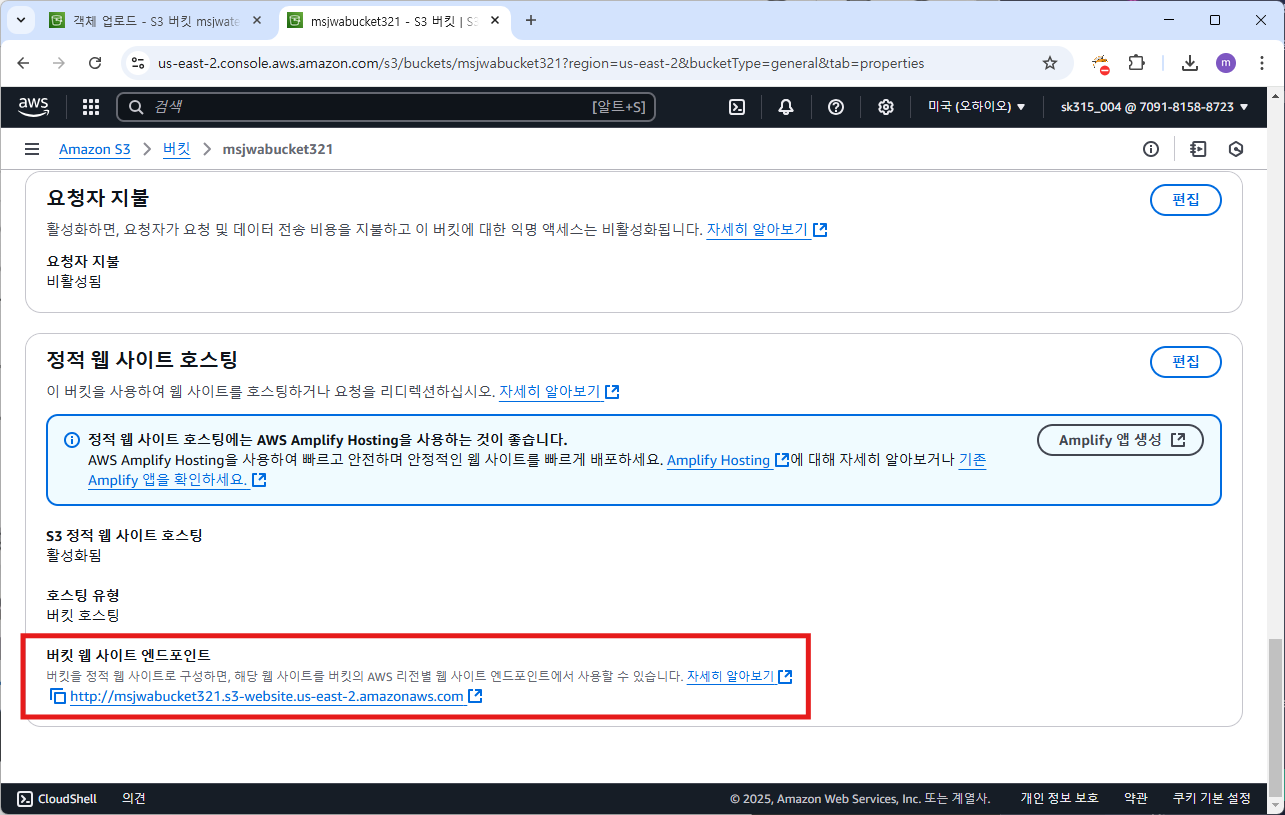Click the browser address bar URL

coord(541,63)
